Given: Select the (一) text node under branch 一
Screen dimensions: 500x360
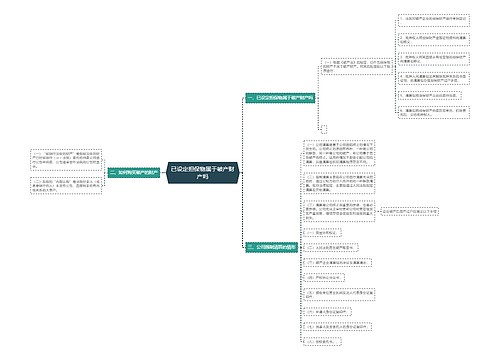Looking at the screenshot, I should coord(357,66).
